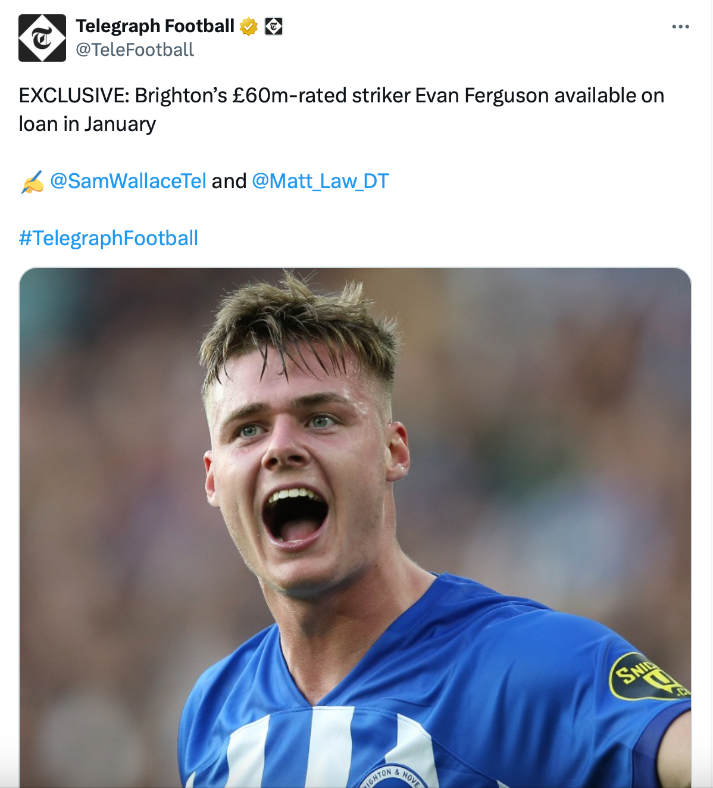Open the three-dot more options menu
The width and height of the screenshot is (713, 788).
680,27
